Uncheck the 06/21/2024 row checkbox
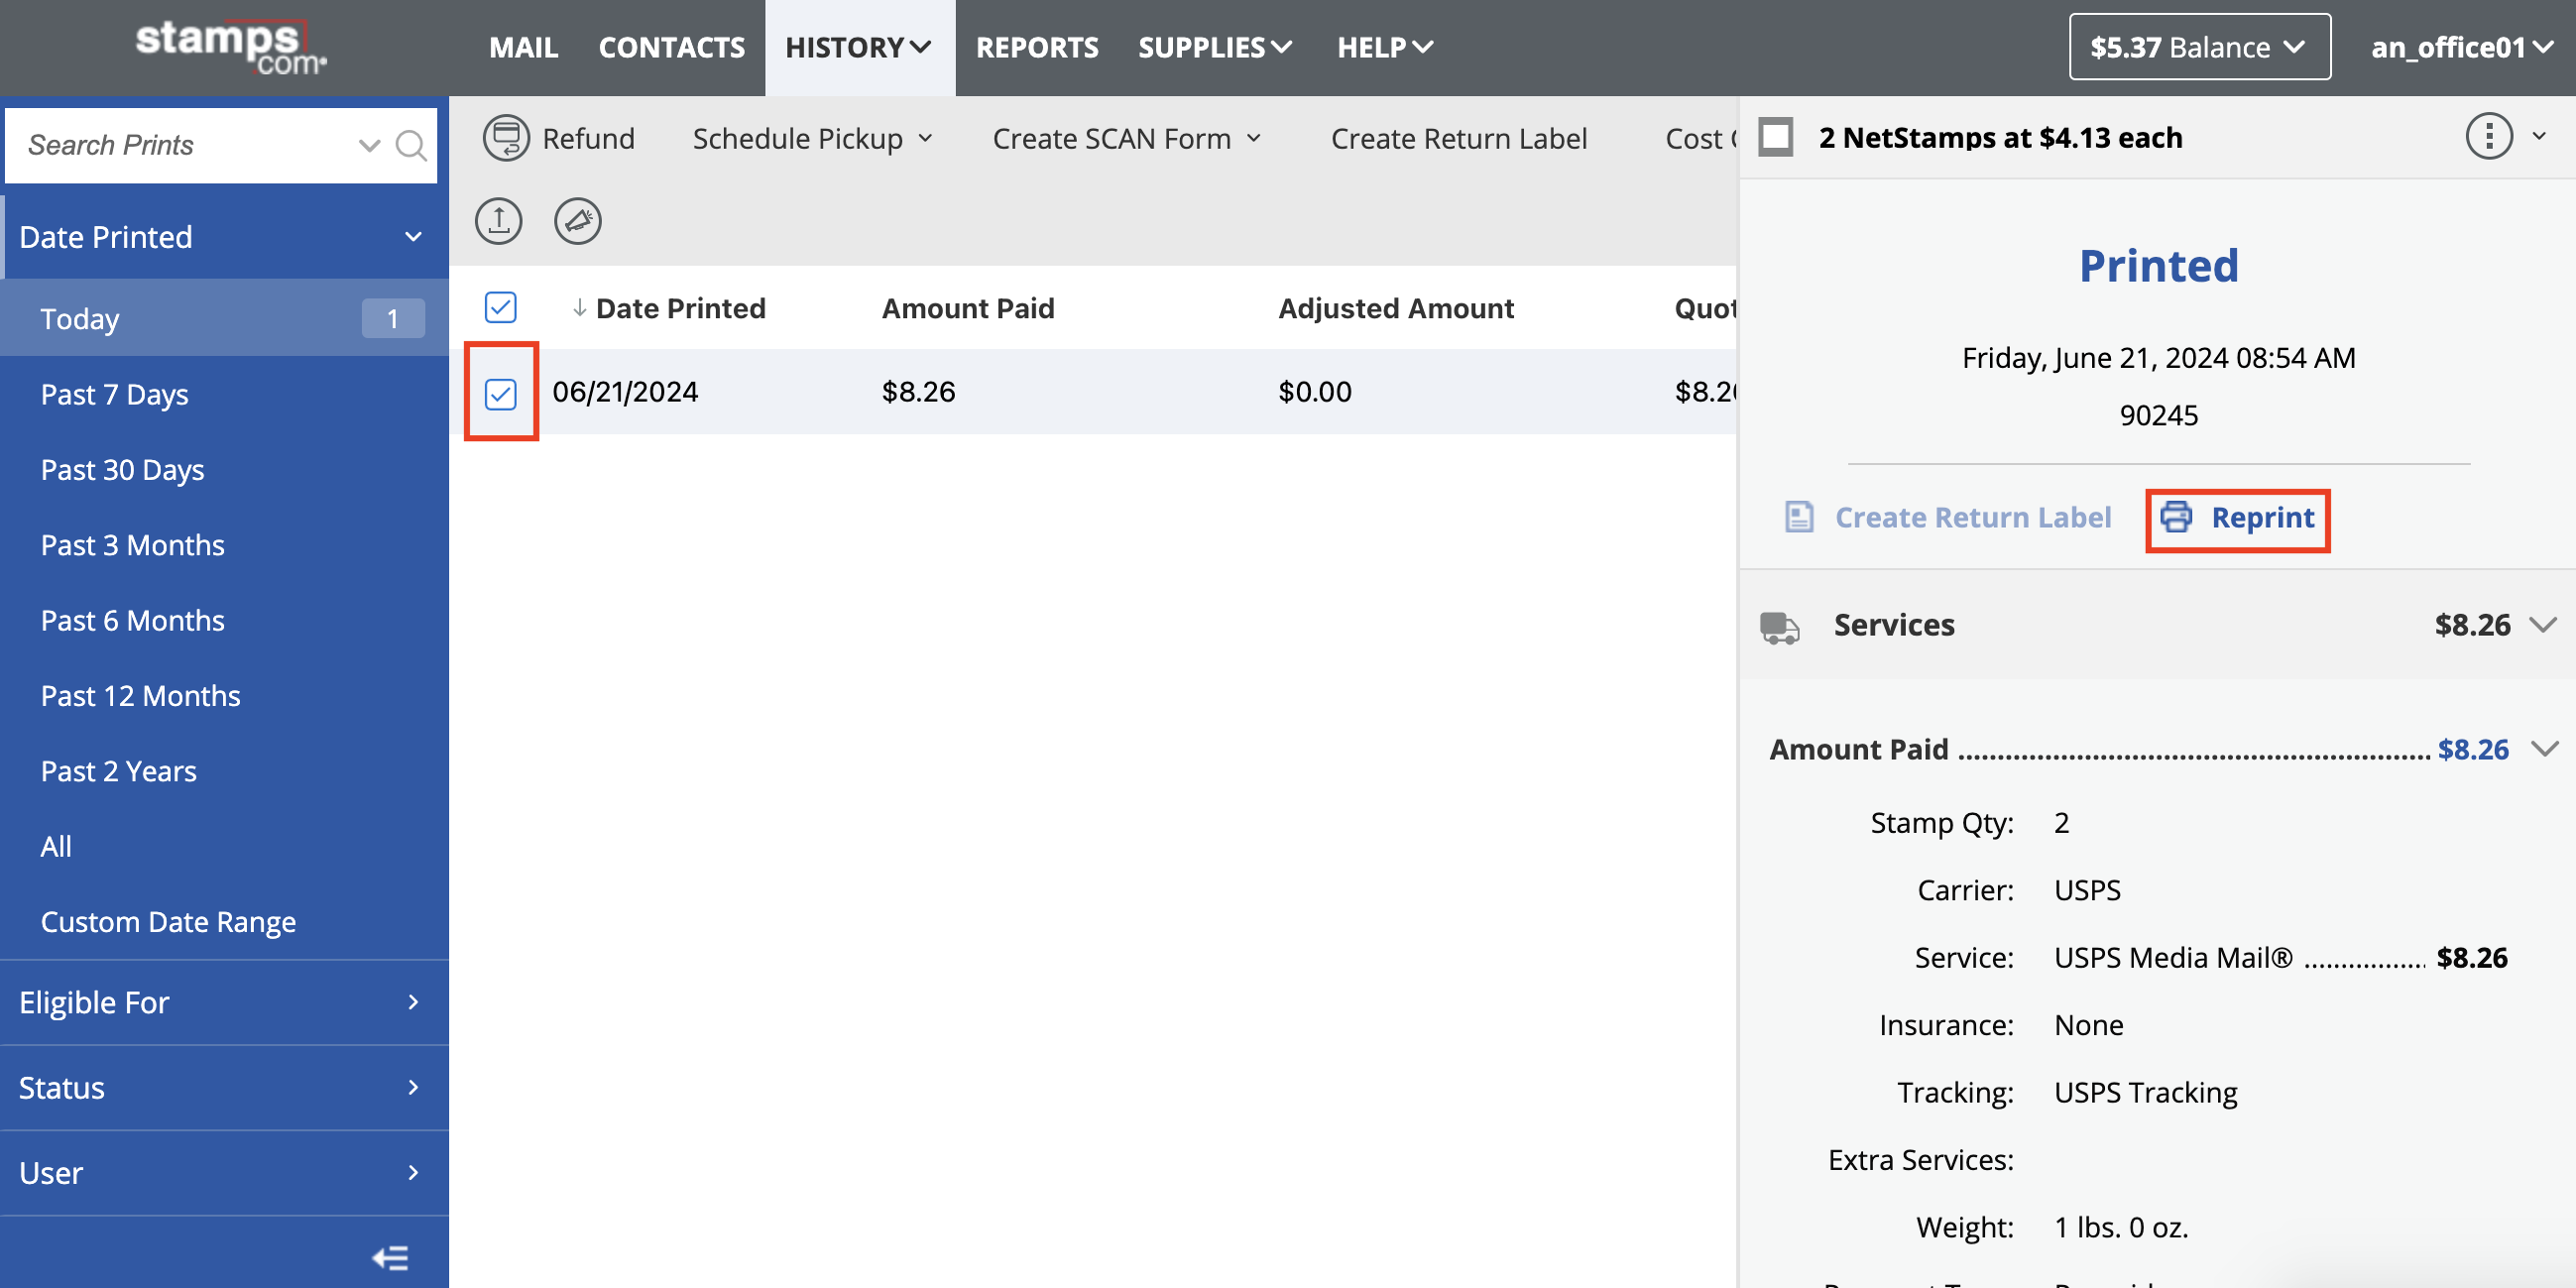2576x1288 pixels. 500,393
